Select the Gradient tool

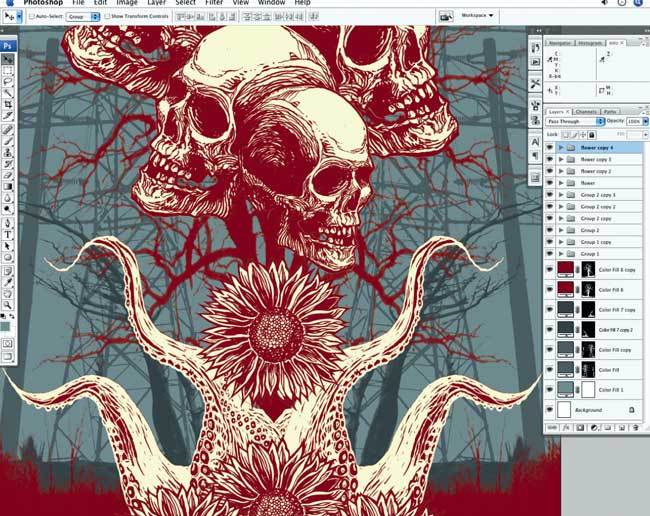coord(8,186)
